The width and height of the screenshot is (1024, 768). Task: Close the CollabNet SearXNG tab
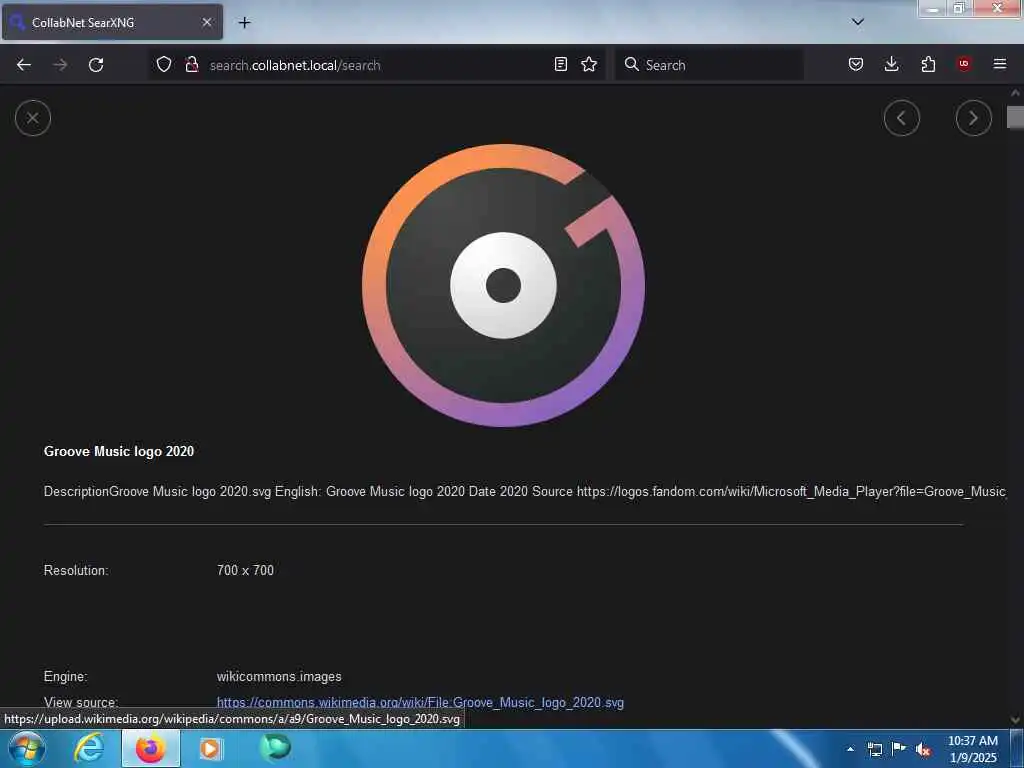pos(206,22)
